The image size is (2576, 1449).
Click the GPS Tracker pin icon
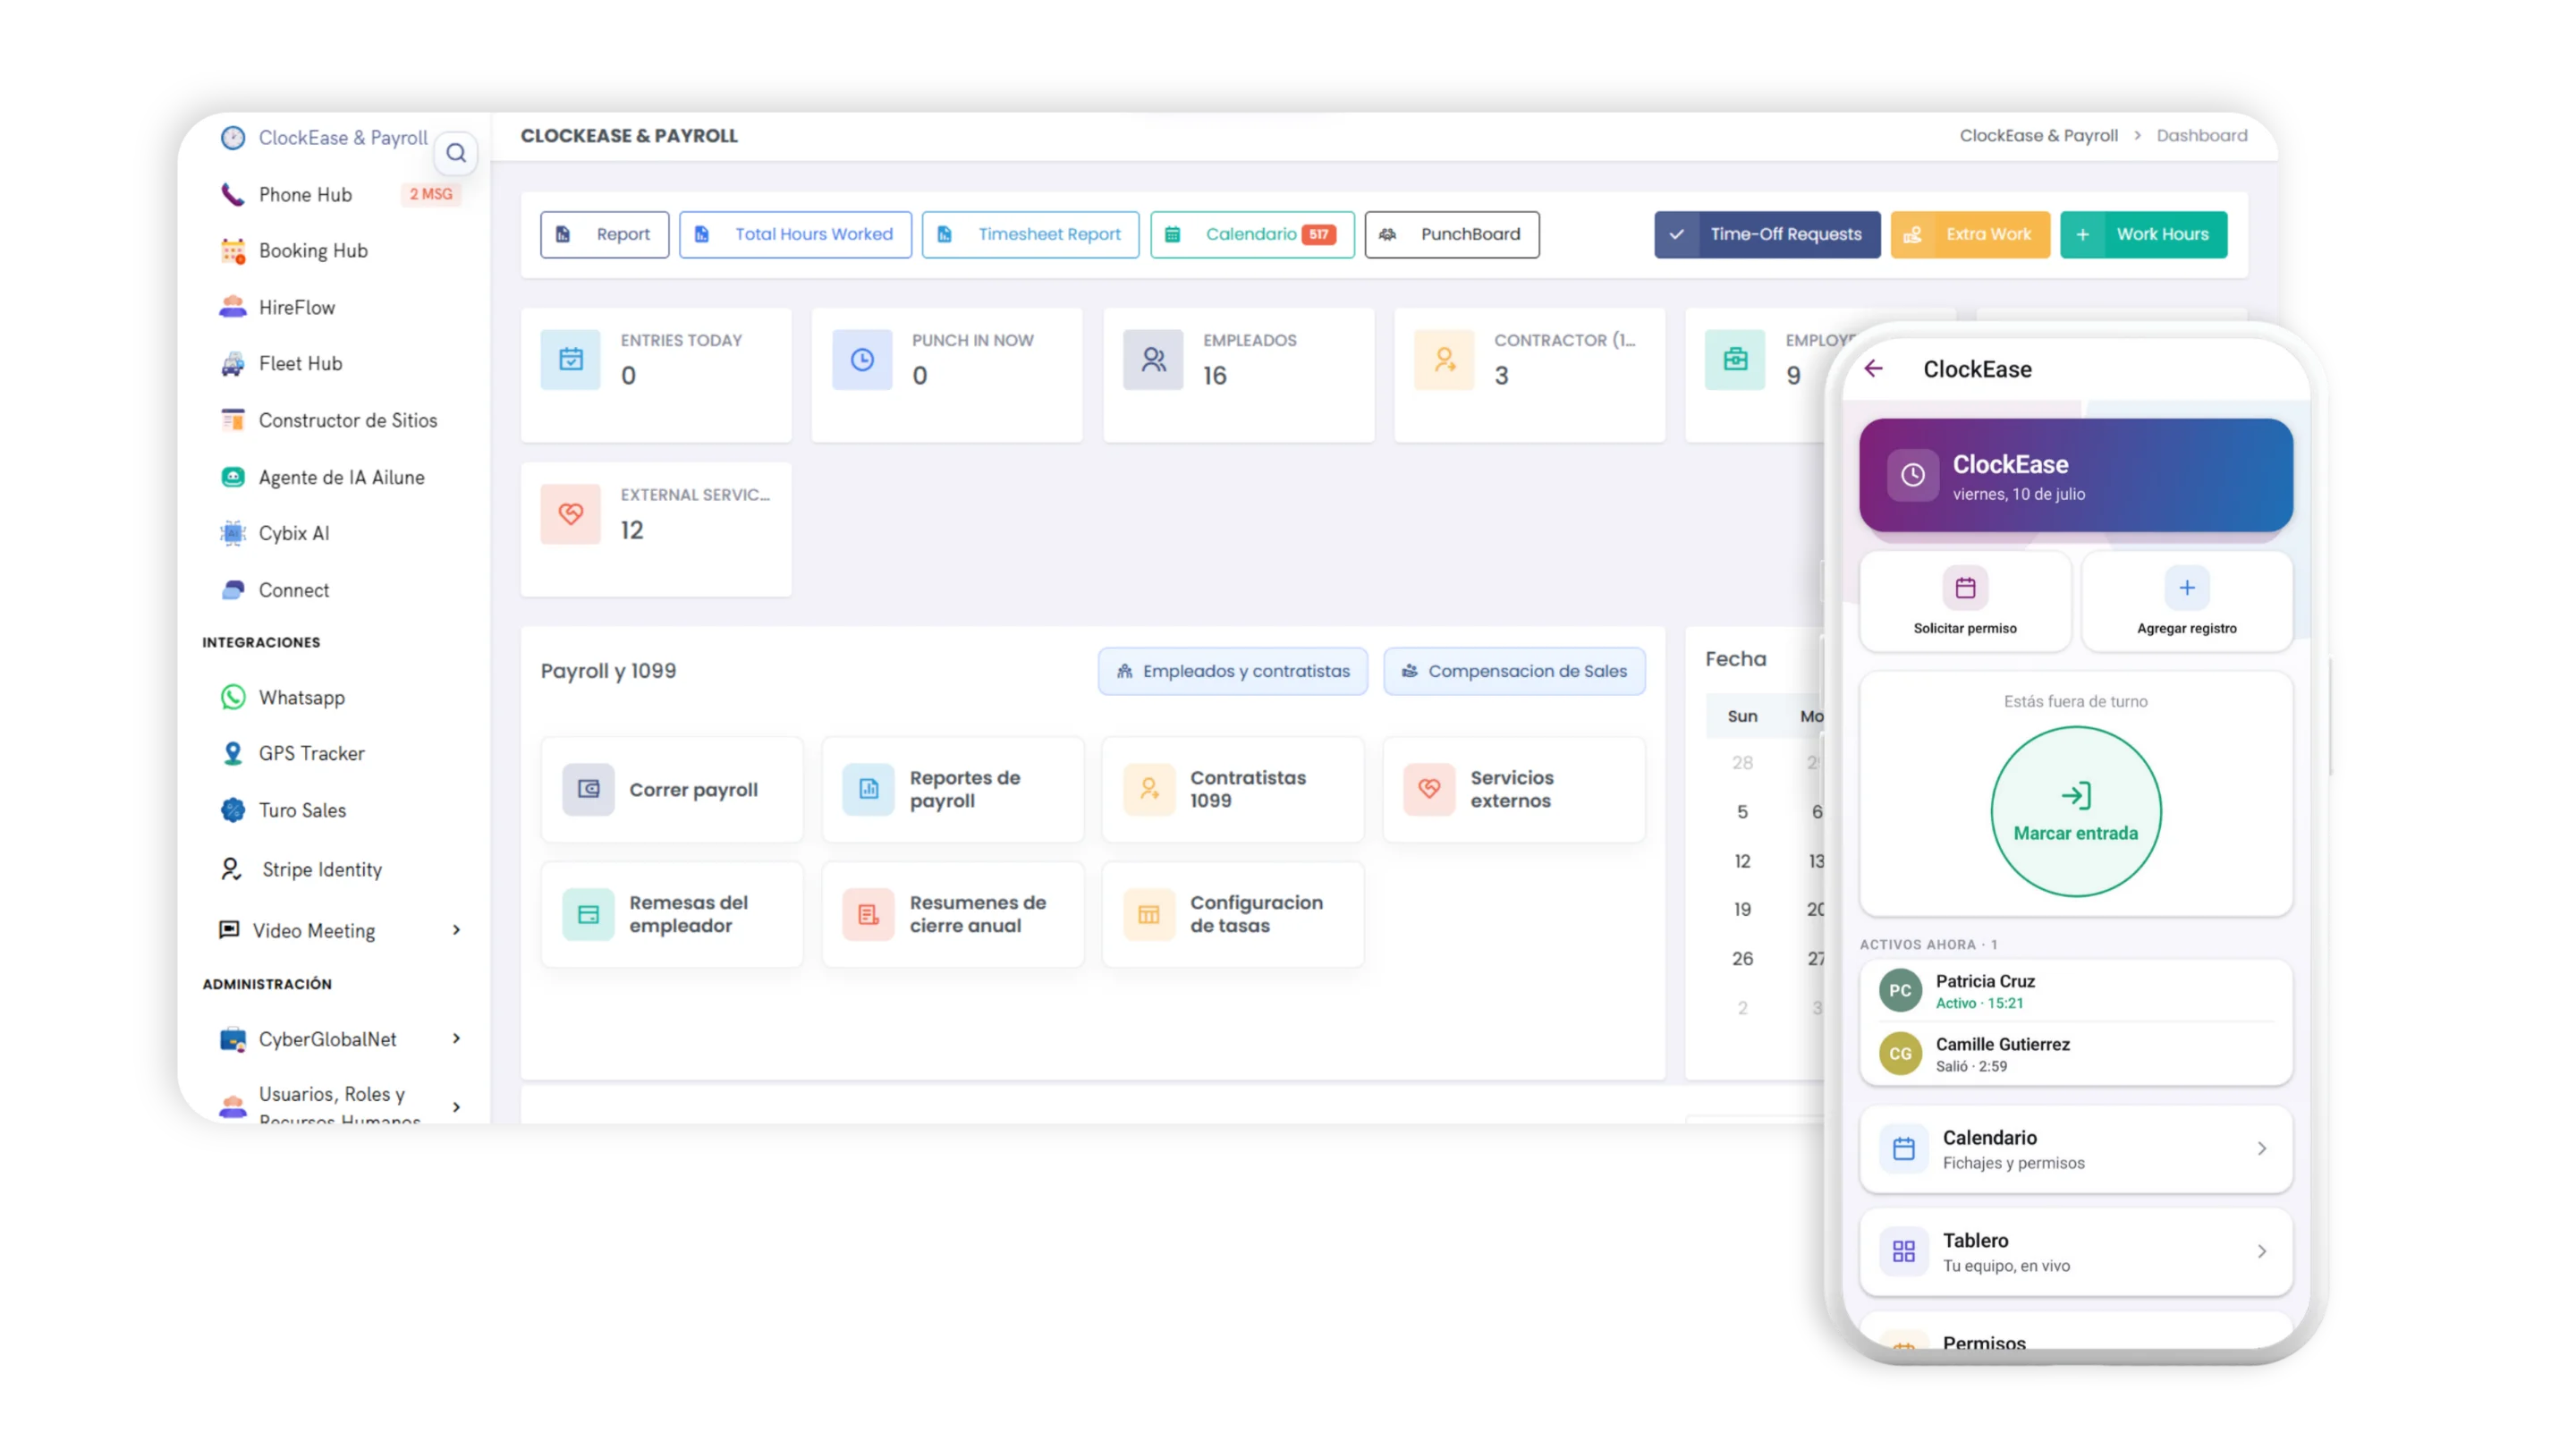(233, 753)
